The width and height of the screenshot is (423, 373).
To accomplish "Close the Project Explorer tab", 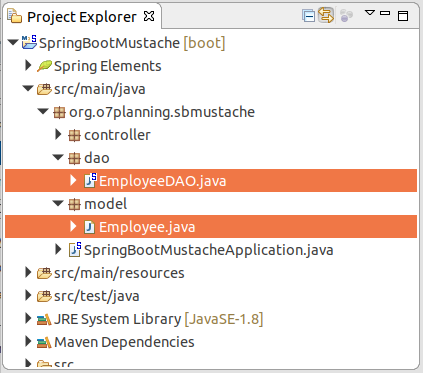I will (149, 16).
